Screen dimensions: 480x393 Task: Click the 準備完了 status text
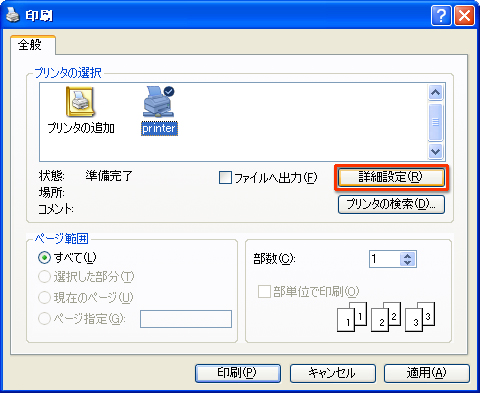[109, 176]
